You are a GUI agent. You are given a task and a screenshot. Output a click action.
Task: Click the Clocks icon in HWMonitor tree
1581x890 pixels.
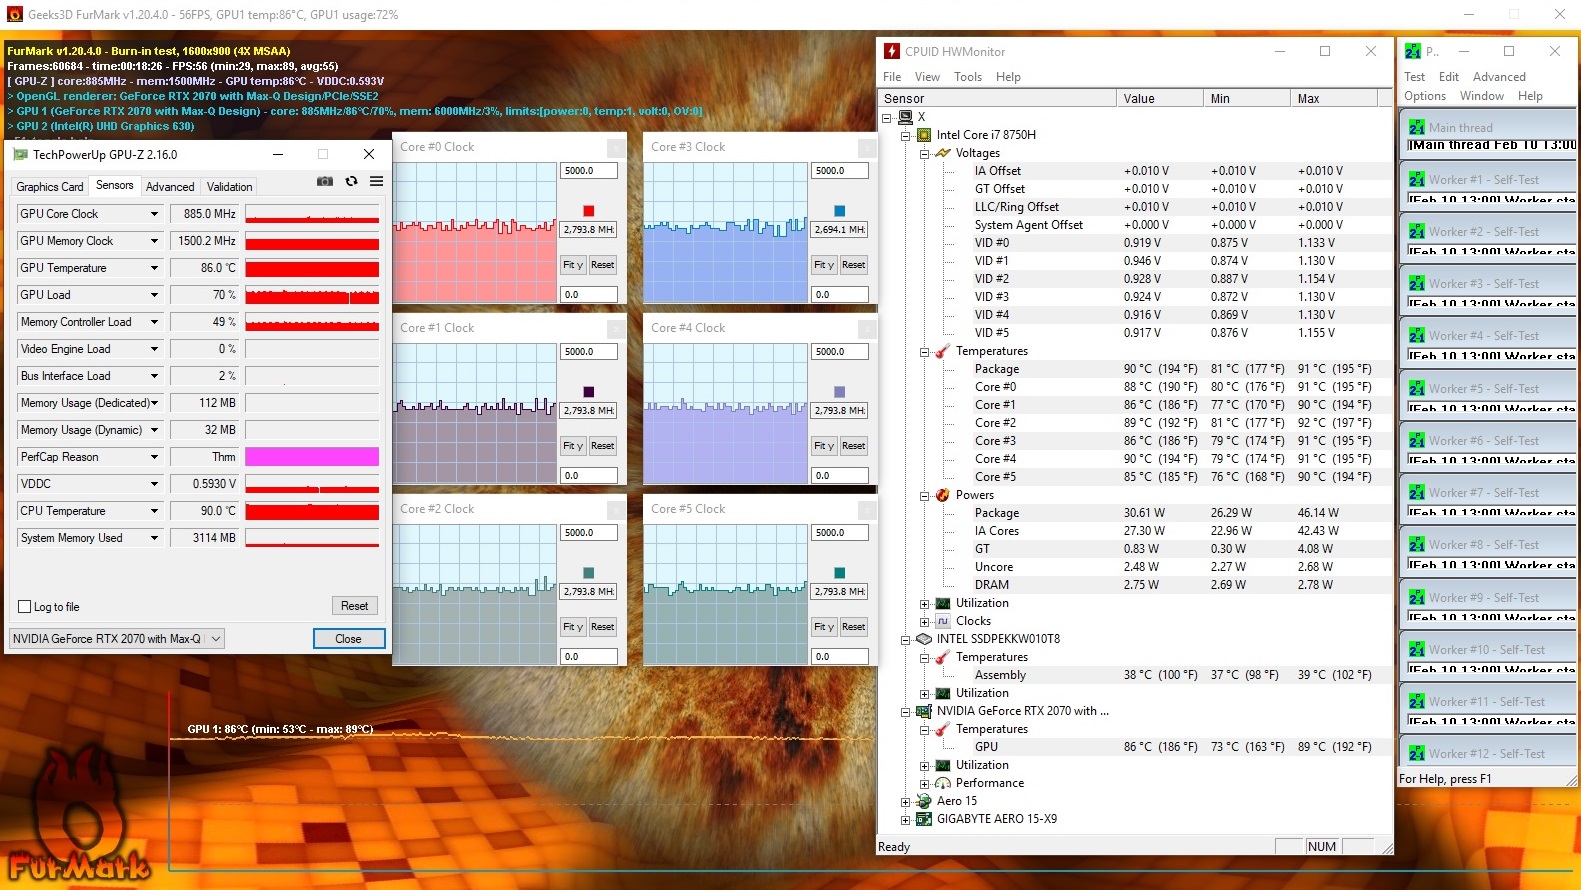point(943,621)
